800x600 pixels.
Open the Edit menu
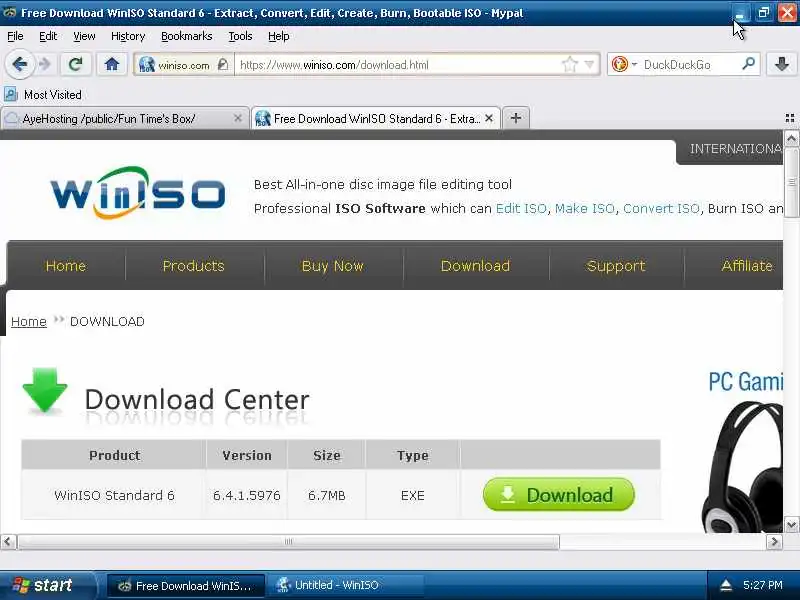48,36
